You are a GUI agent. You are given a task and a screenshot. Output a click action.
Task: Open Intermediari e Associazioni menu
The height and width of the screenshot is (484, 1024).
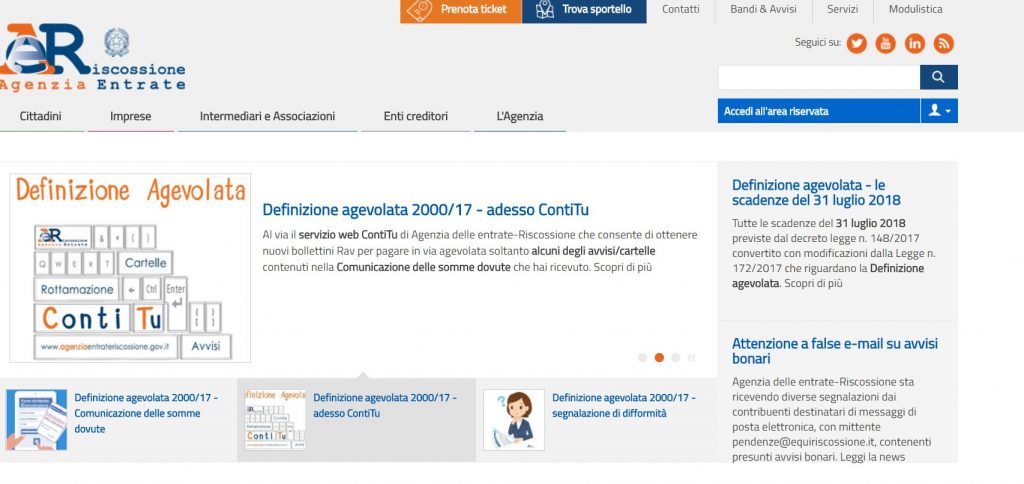(x=267, y=116)
